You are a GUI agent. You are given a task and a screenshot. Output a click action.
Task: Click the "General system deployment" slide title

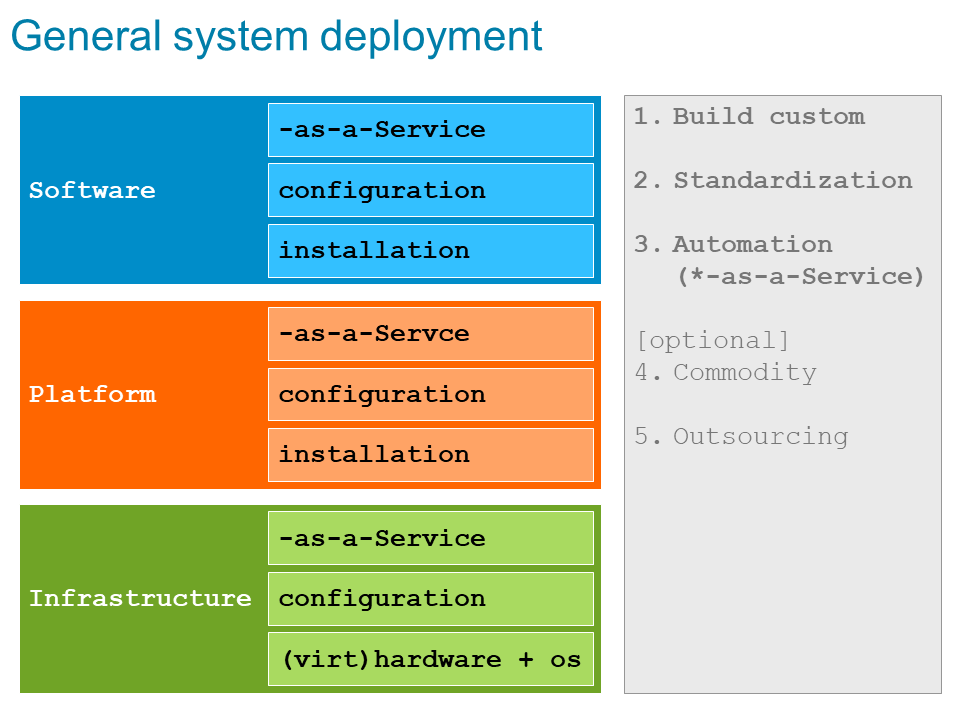click(x=277, y=37)
